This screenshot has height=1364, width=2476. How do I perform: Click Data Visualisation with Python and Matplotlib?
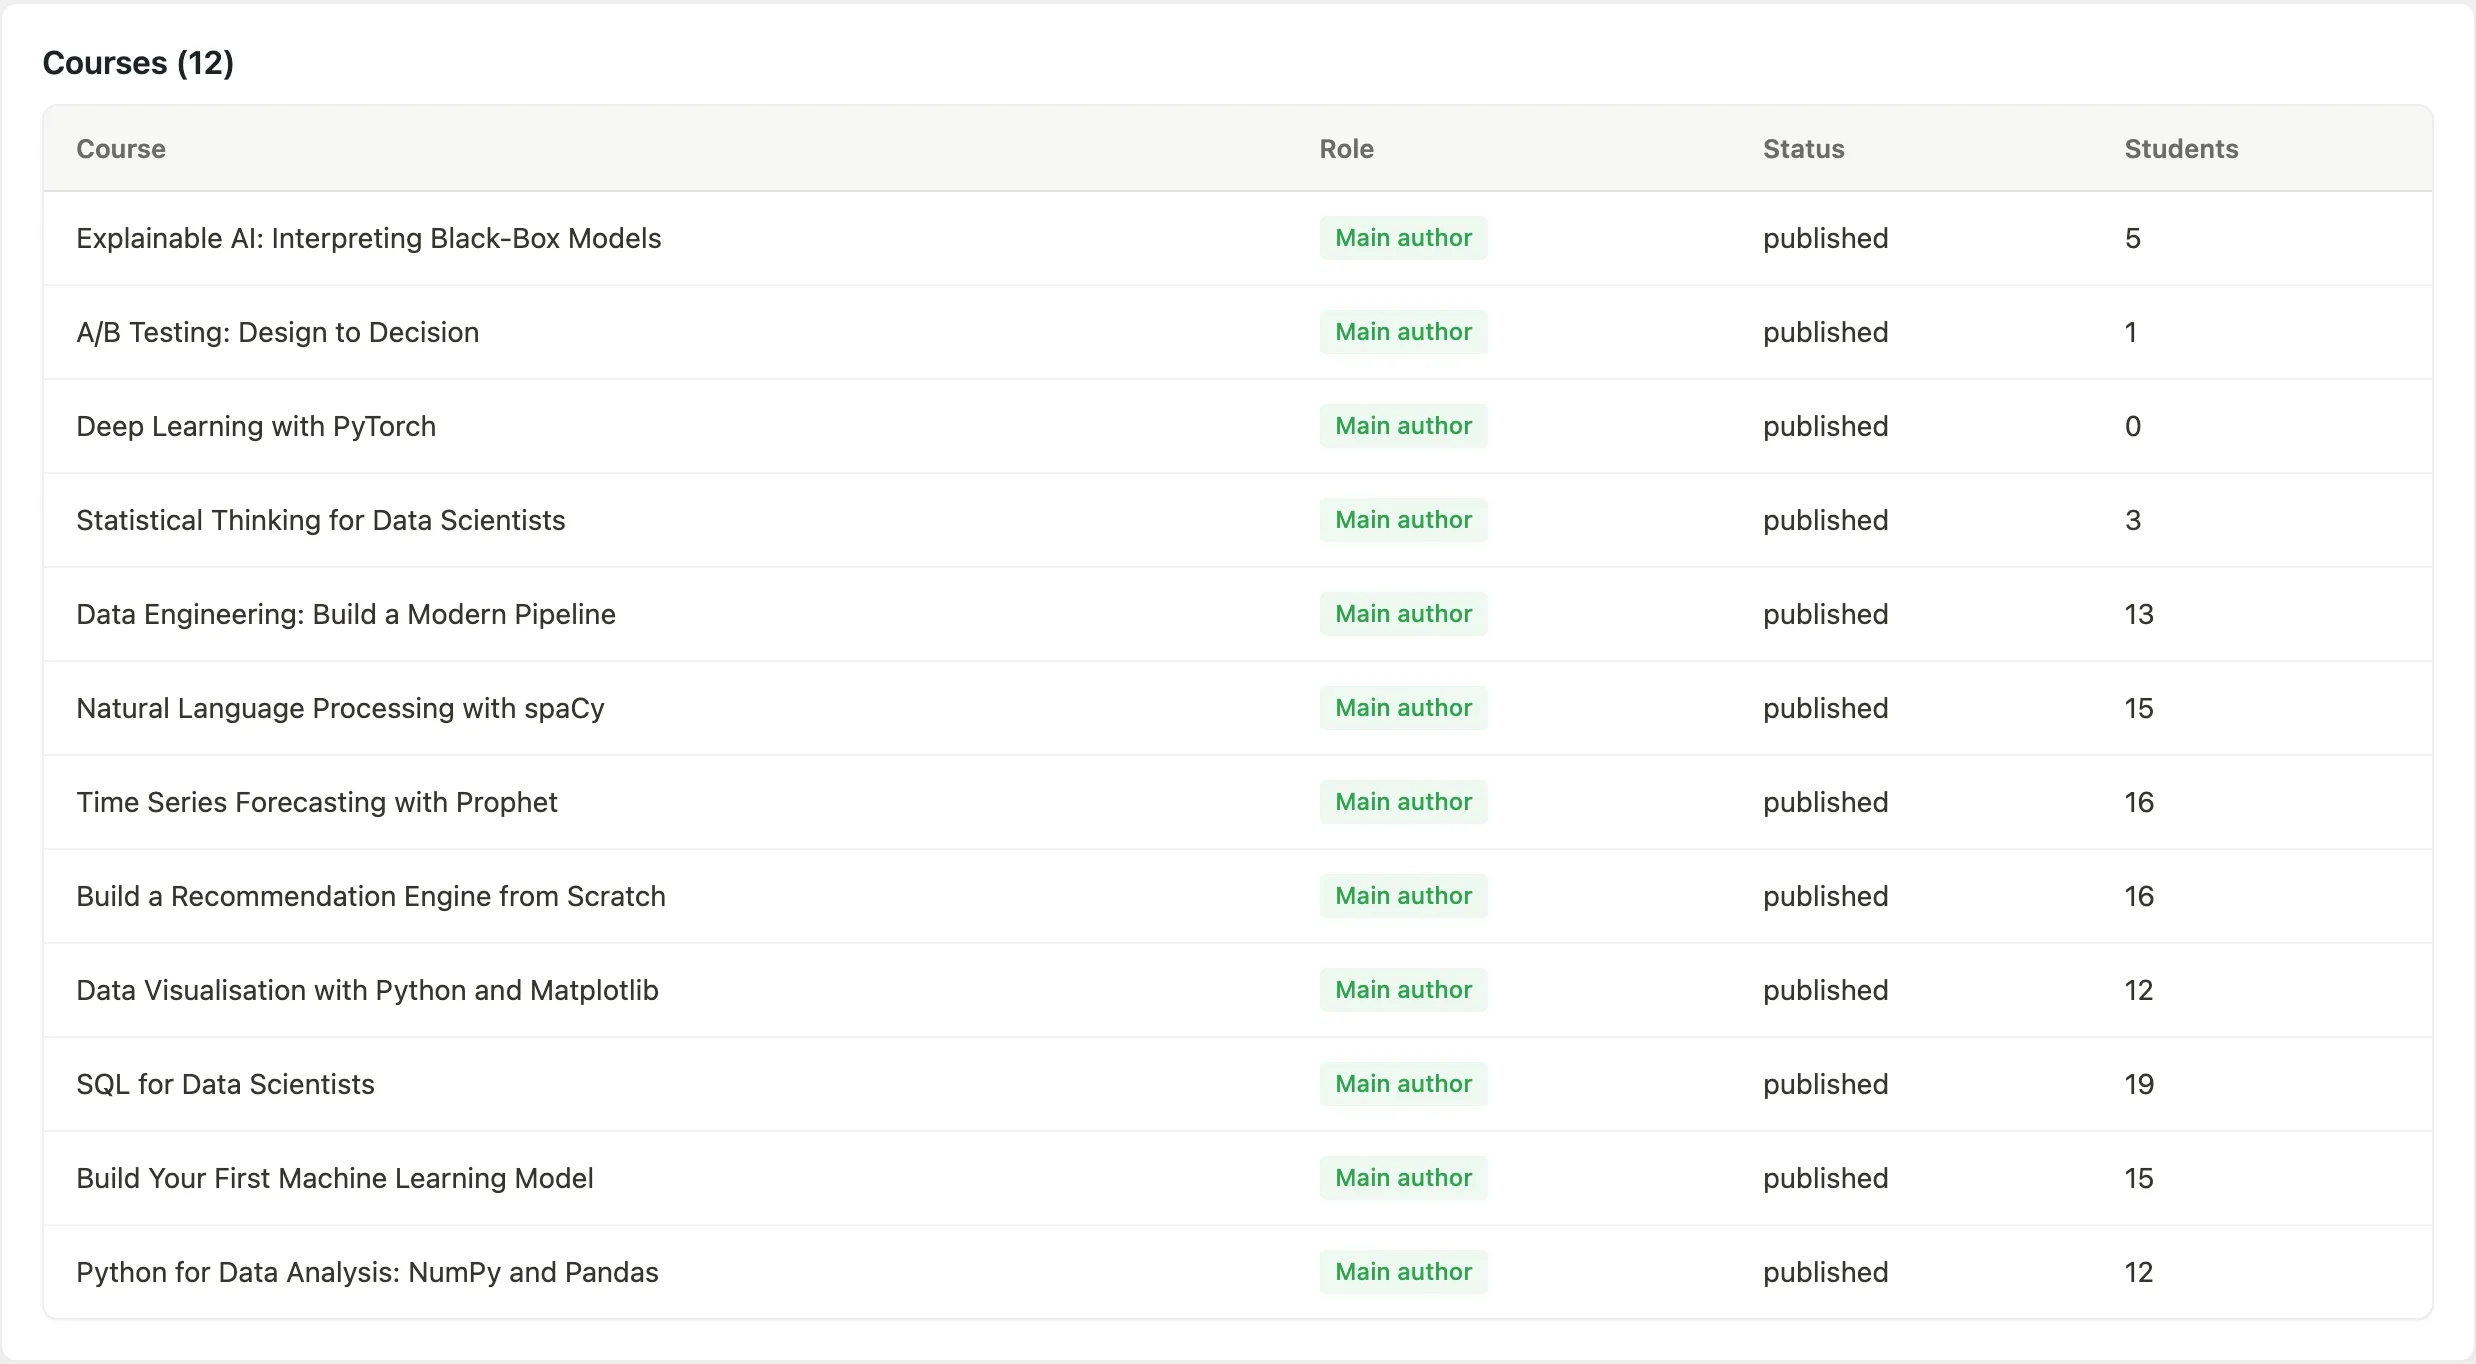click(368, 990)
